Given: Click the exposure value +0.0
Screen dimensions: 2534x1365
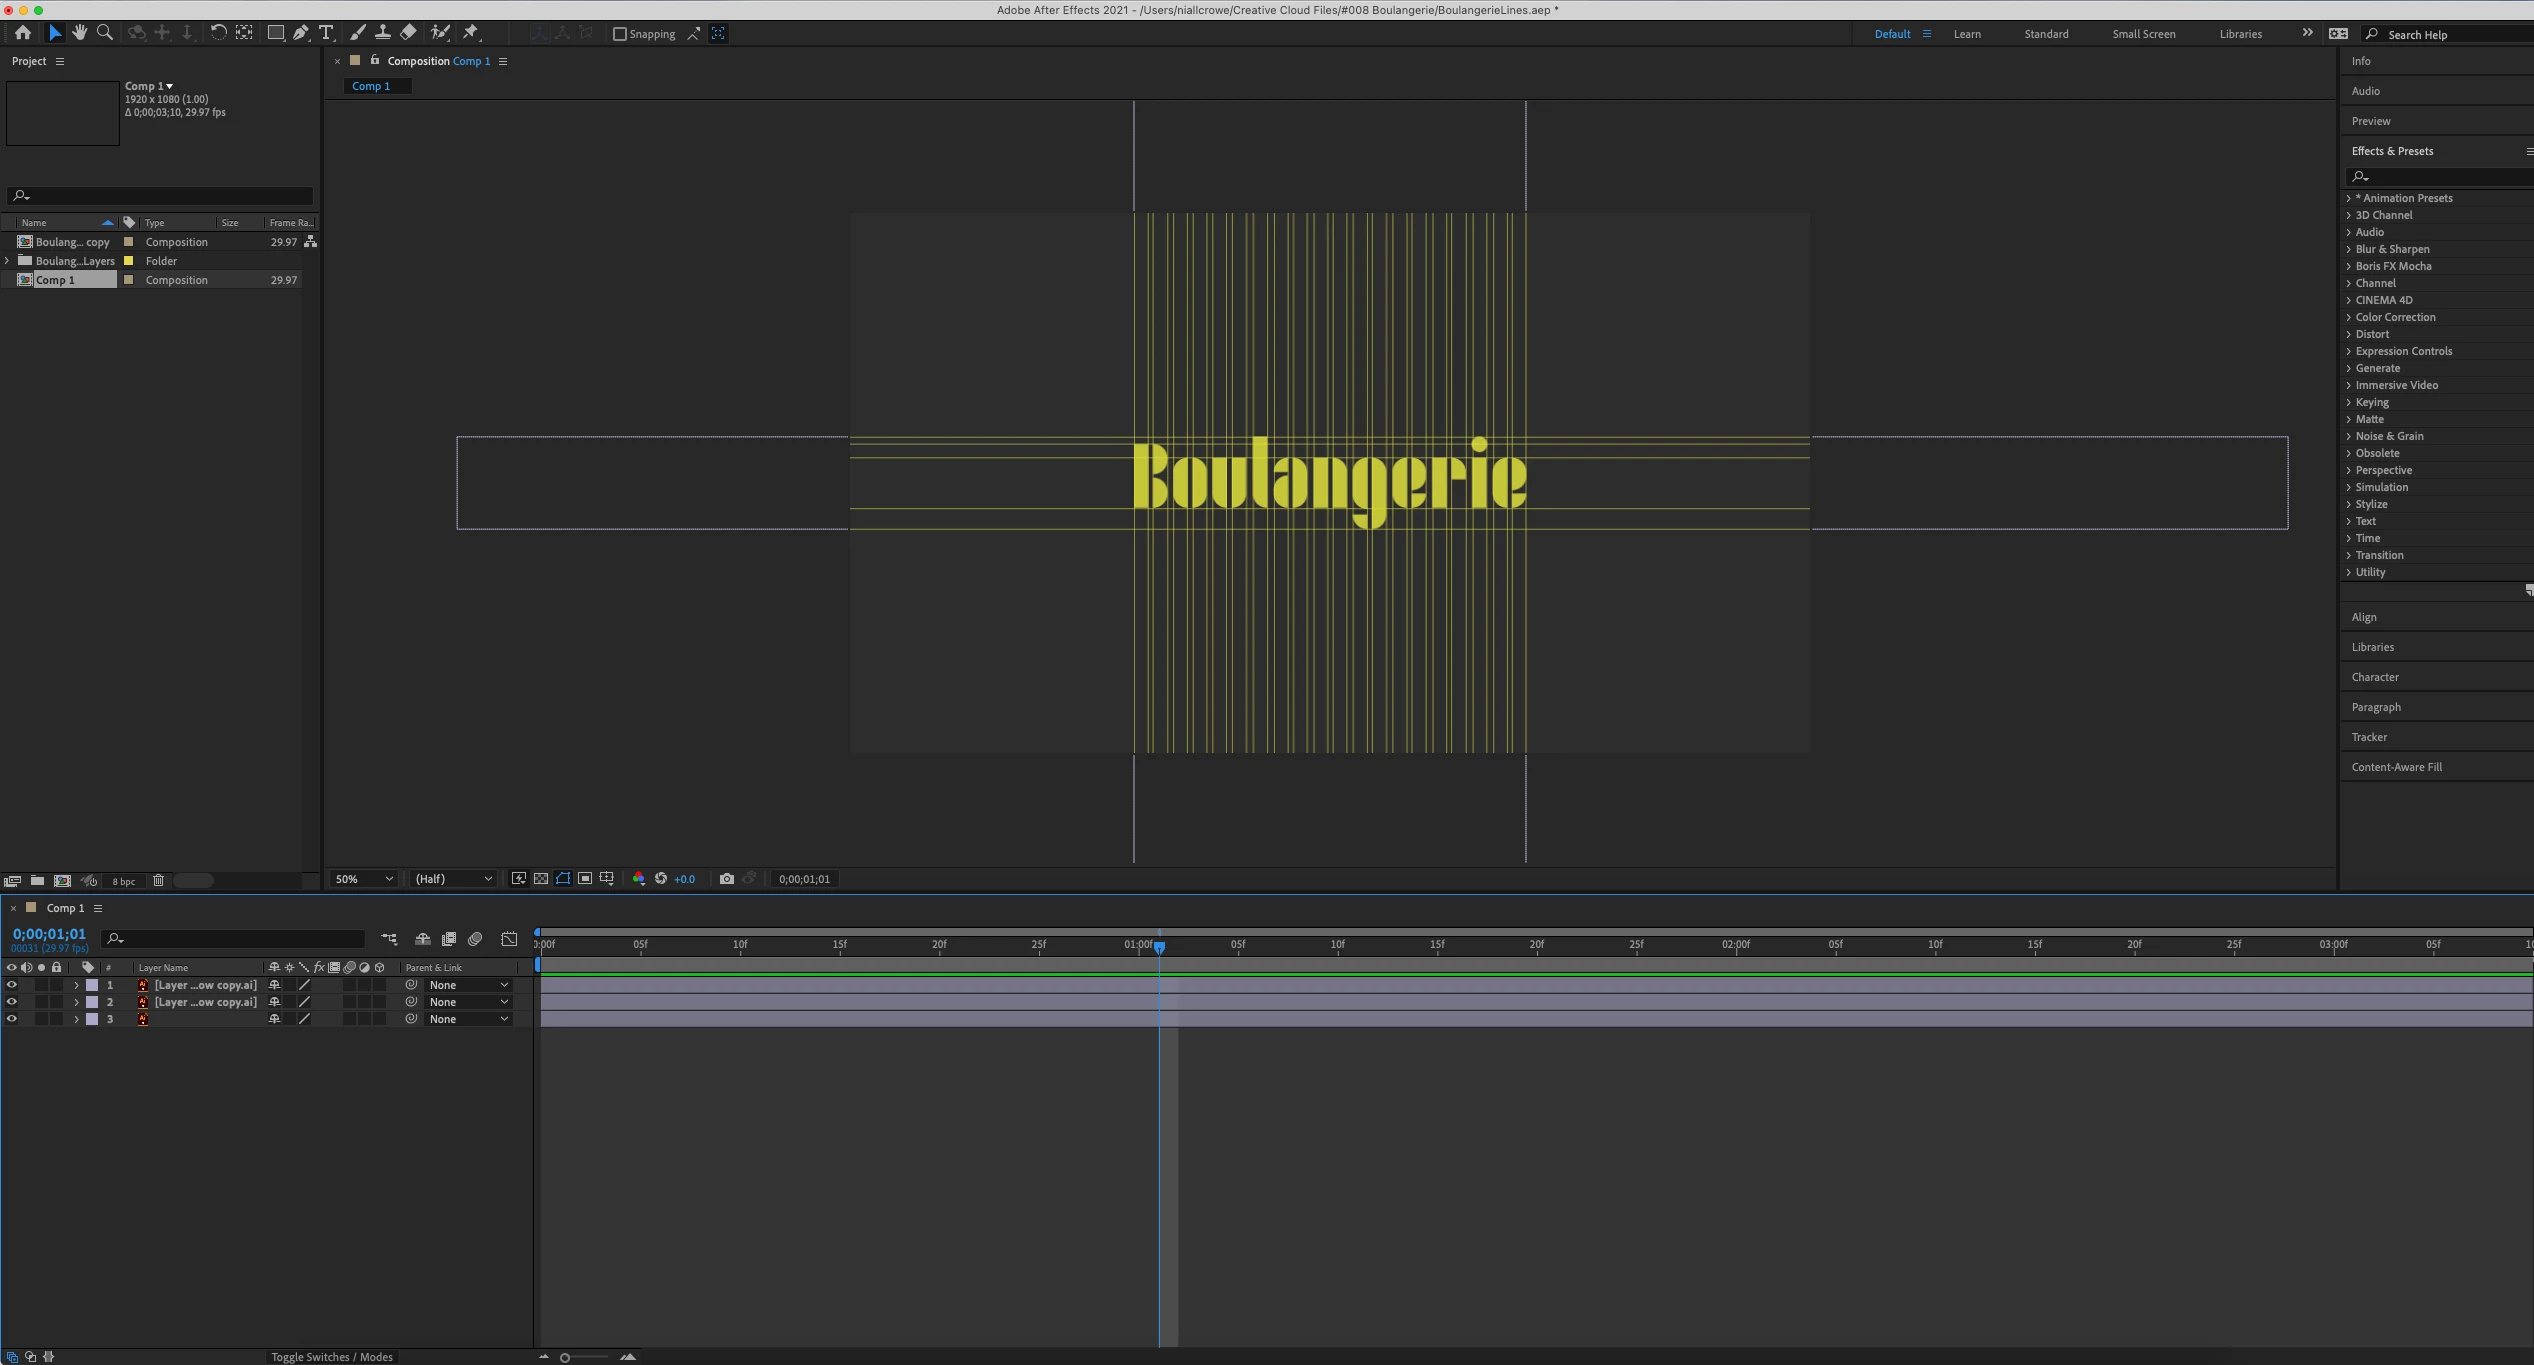Looking at the screenshot, I should click(684, 879).
